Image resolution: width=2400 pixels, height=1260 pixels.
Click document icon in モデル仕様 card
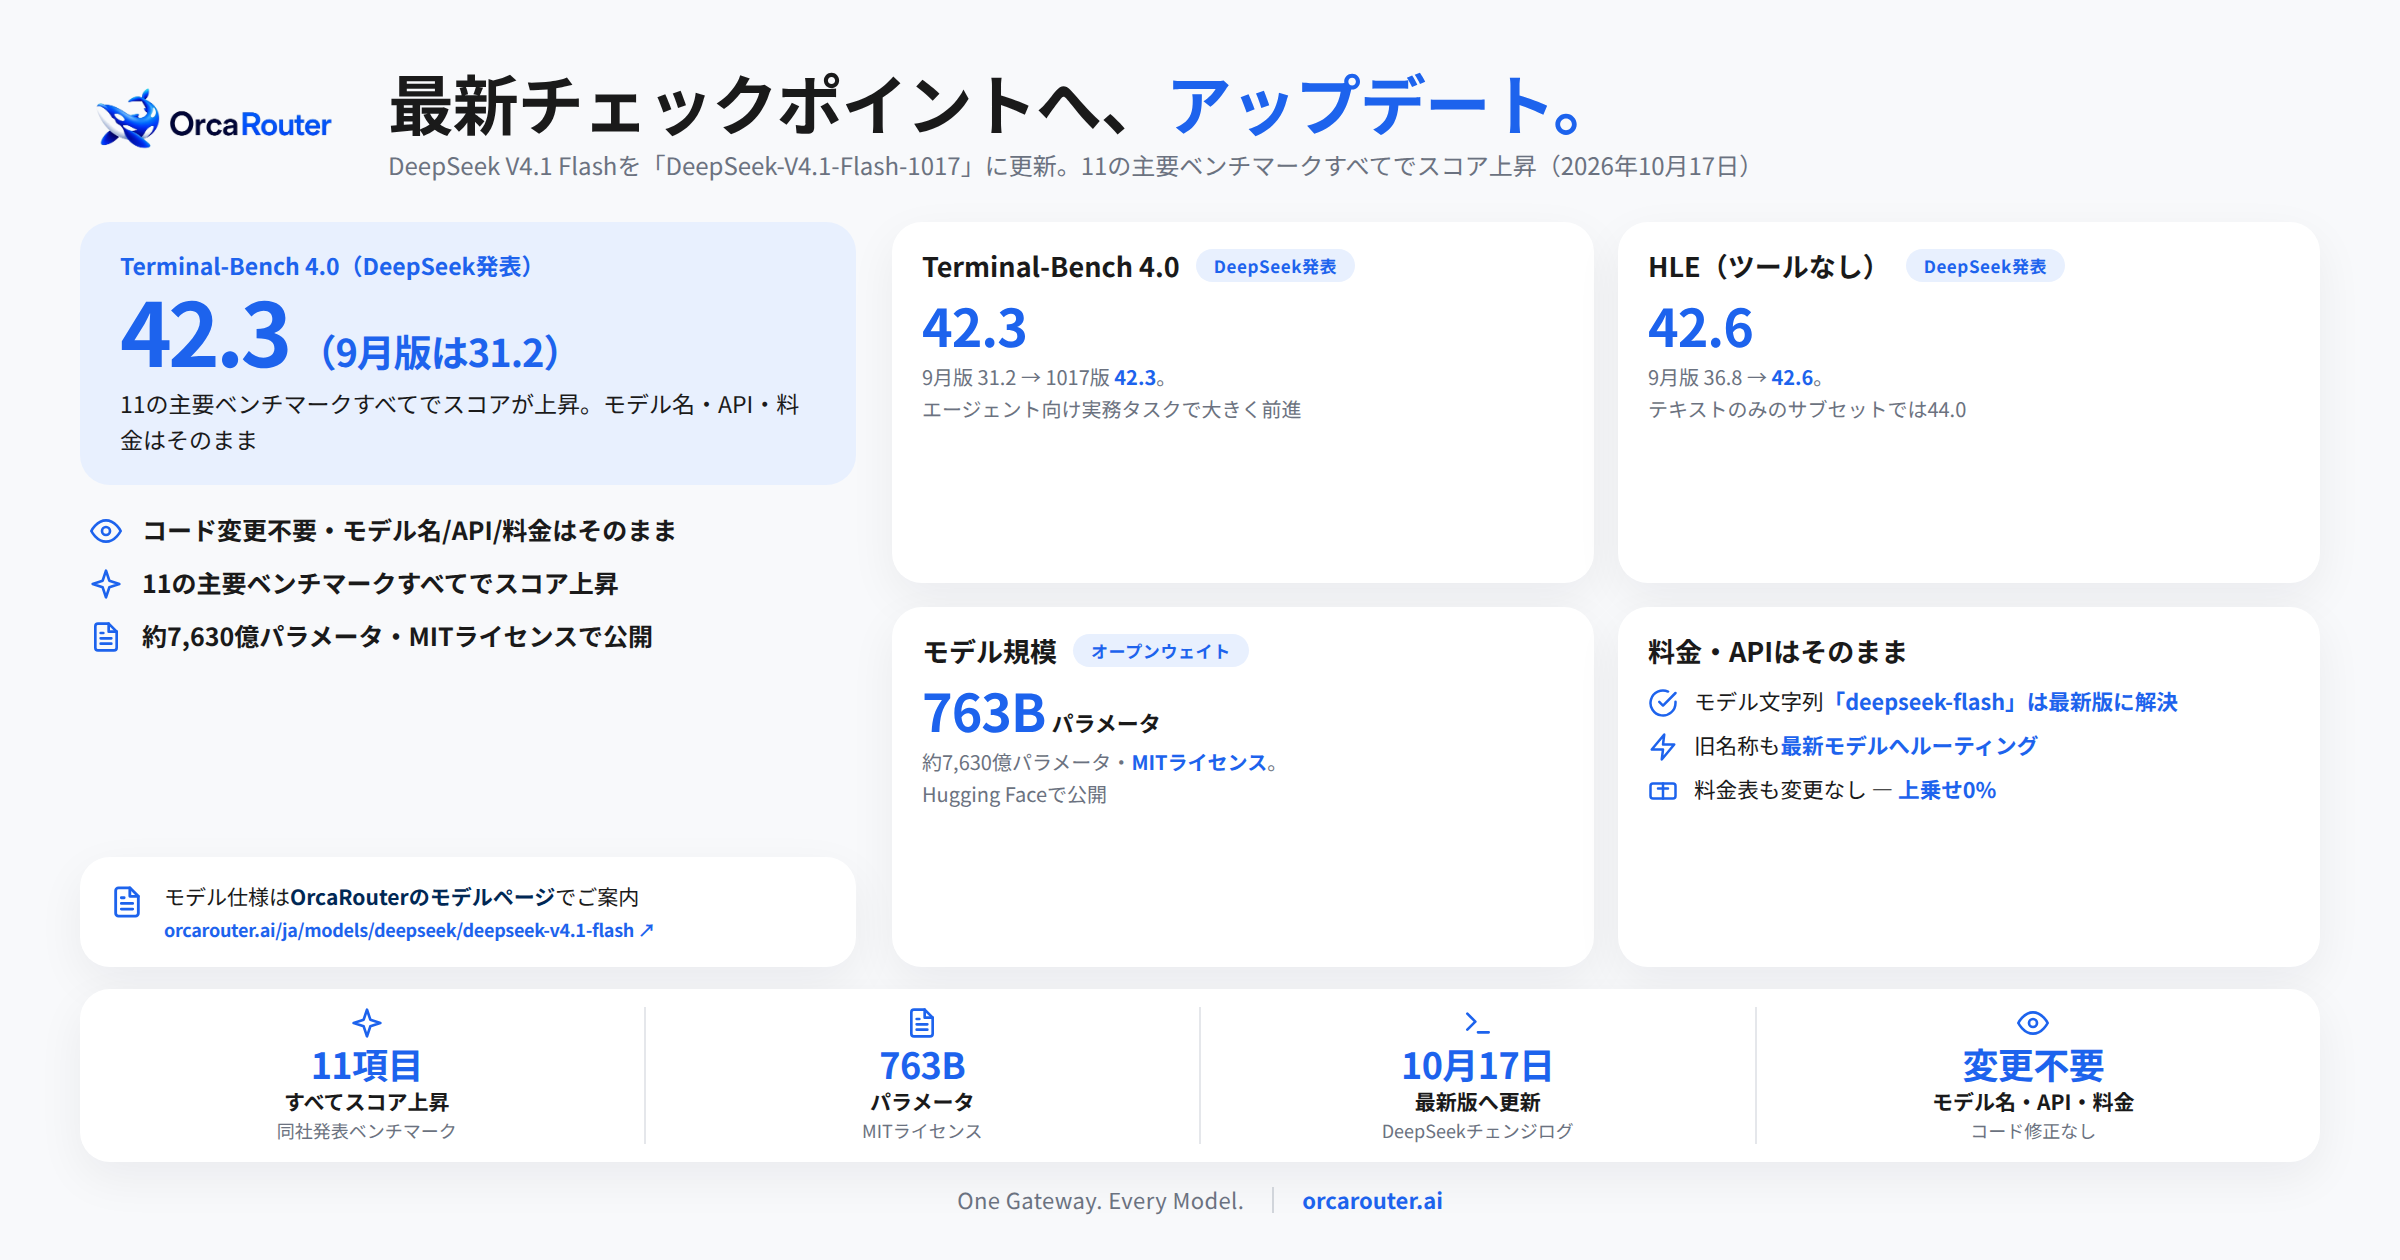coord(127,902)
